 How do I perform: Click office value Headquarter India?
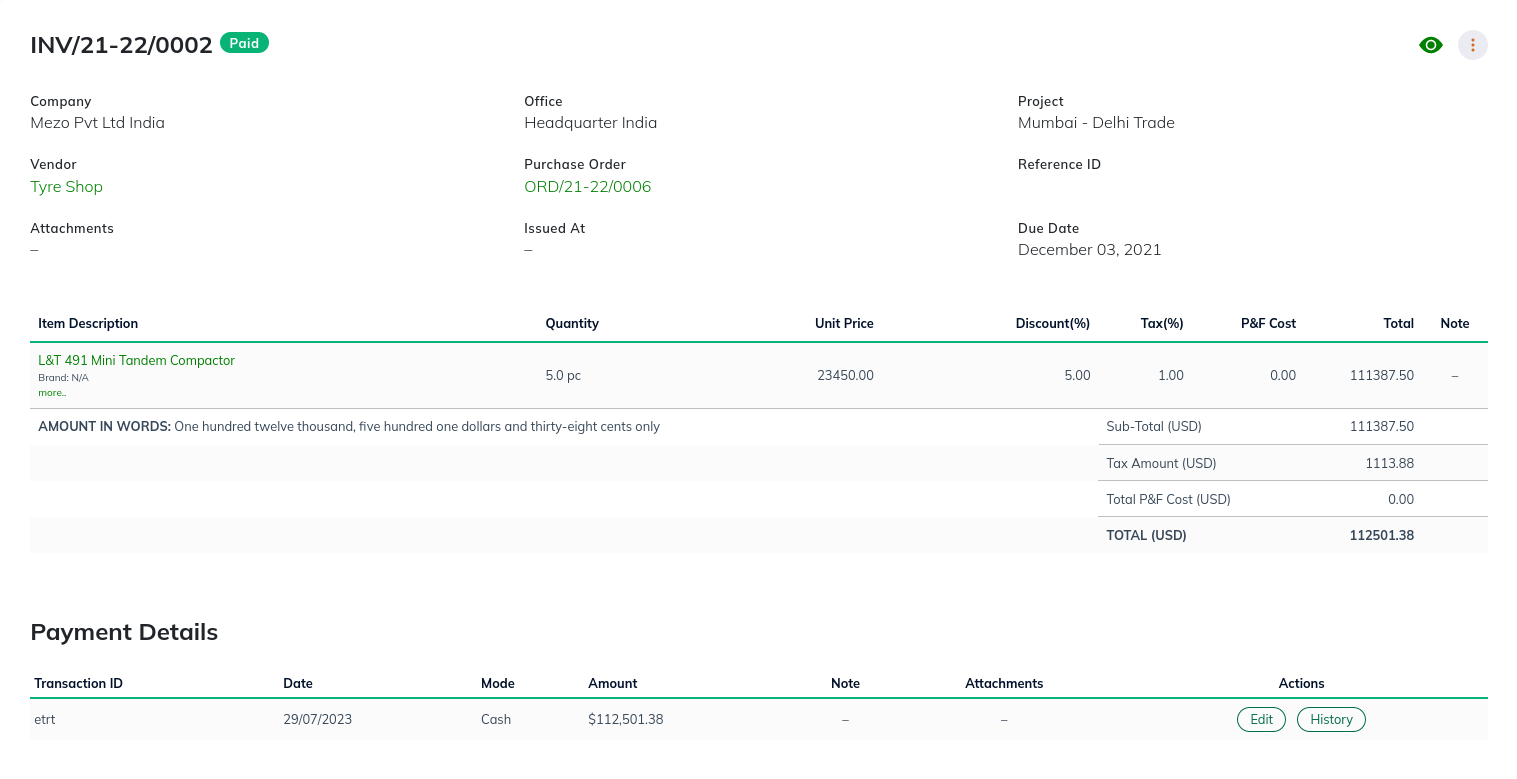tap(590, 123)
